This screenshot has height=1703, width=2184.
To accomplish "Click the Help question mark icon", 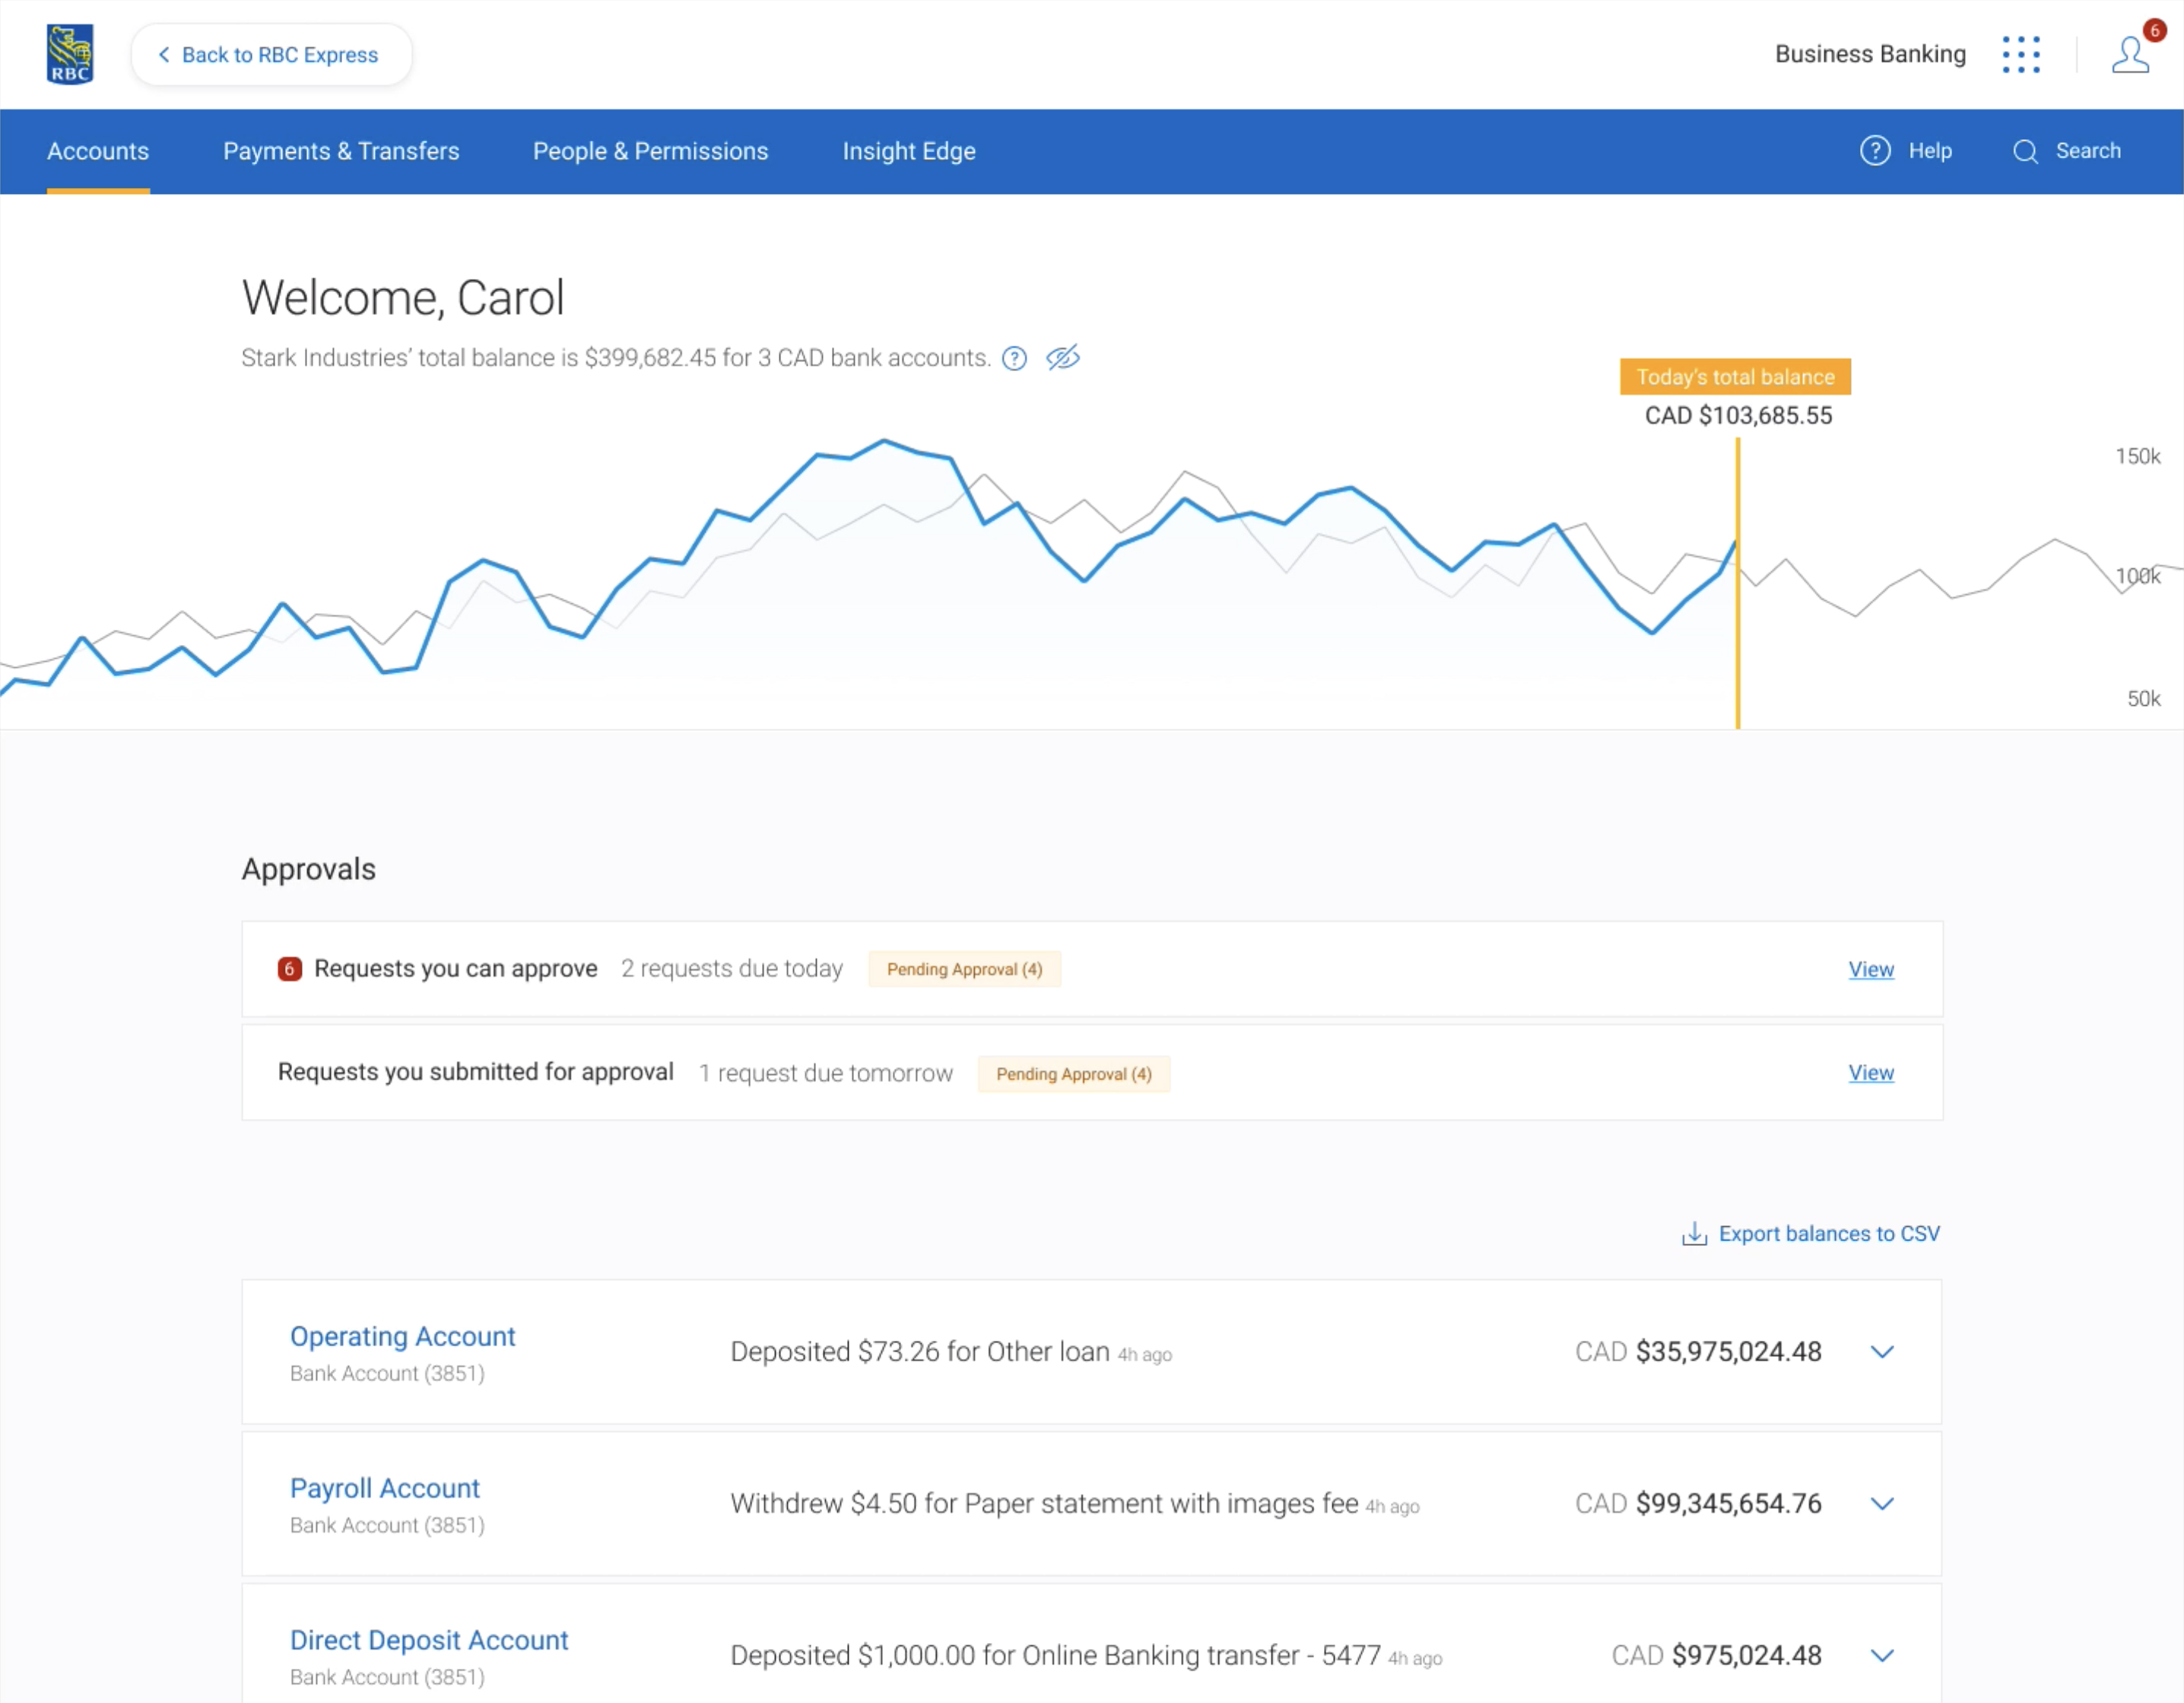I will point(1875,151).
